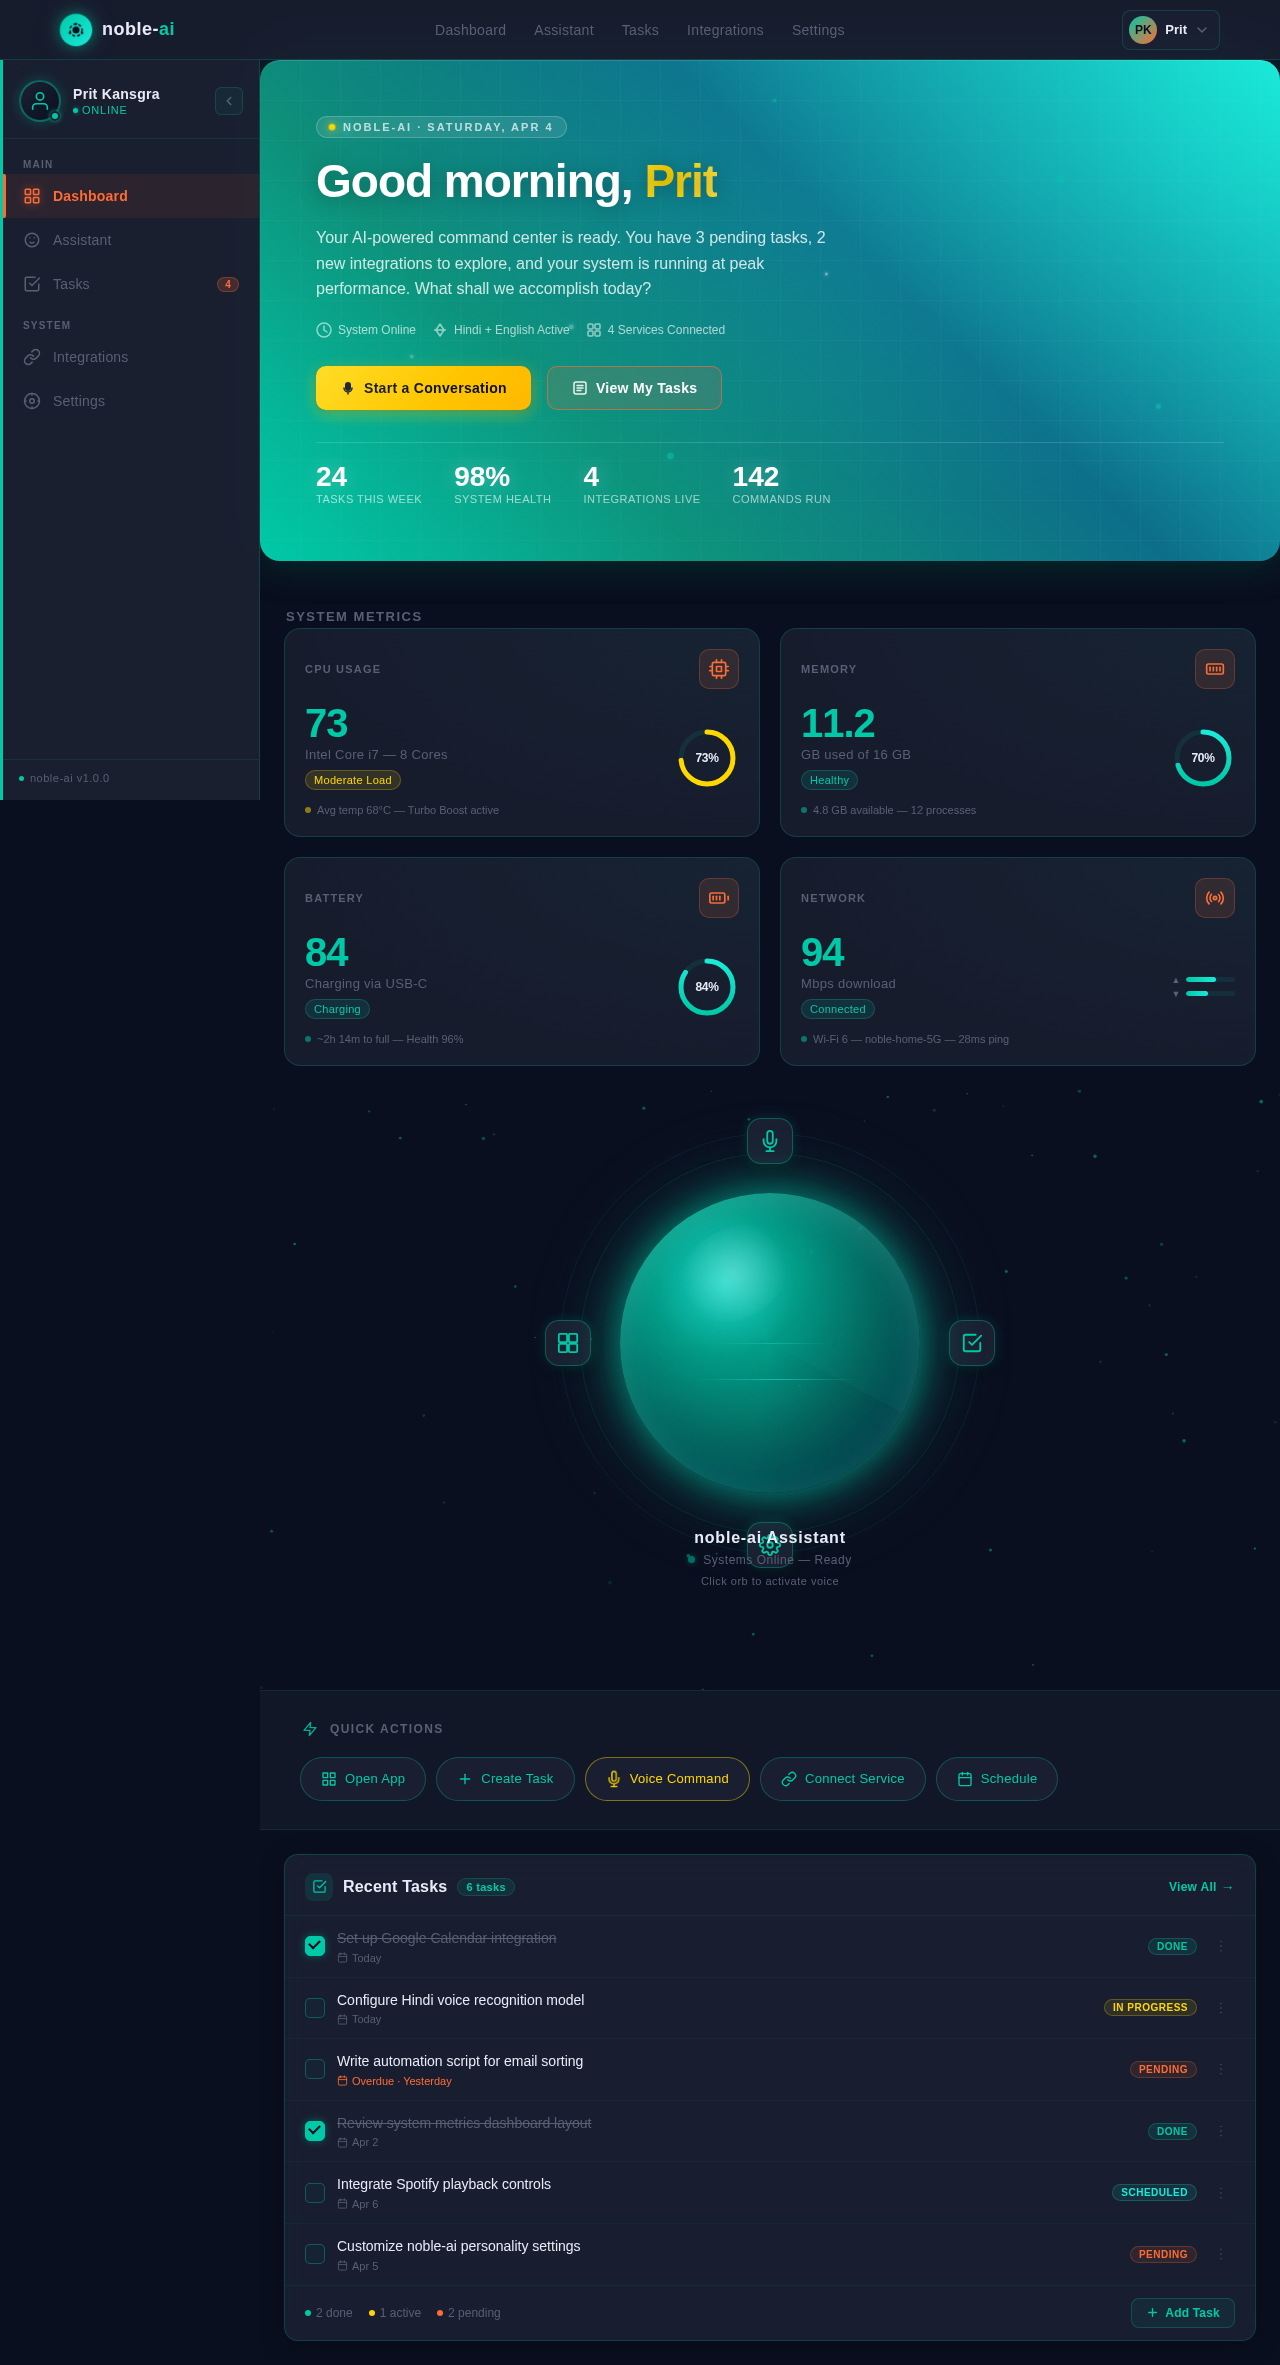The height and width of the screenshot is (2365, 1280).
Task: Open options menu for Google Calendar task
Action: [x=1221, y=1946]
